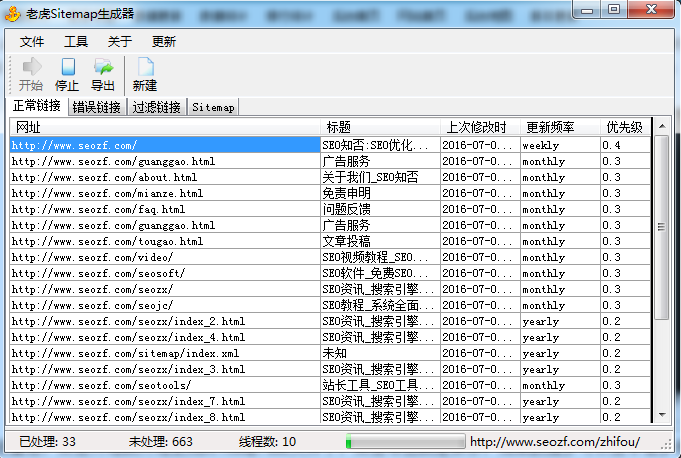The width and height of the screenshot is (681, 458).
Task: Click the 优先级 column header
Action: click(x=624, y=127)
